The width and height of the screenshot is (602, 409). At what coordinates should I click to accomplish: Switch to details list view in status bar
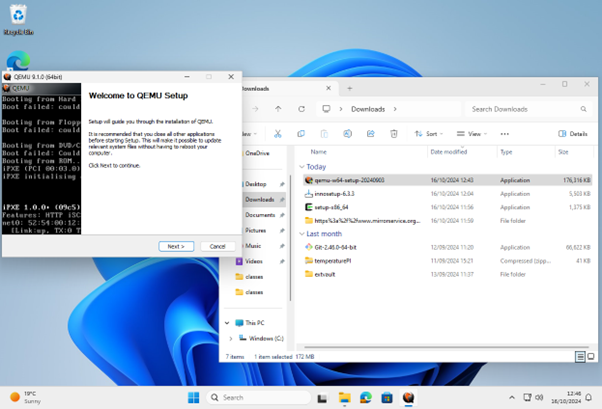[x=580, y=356]
